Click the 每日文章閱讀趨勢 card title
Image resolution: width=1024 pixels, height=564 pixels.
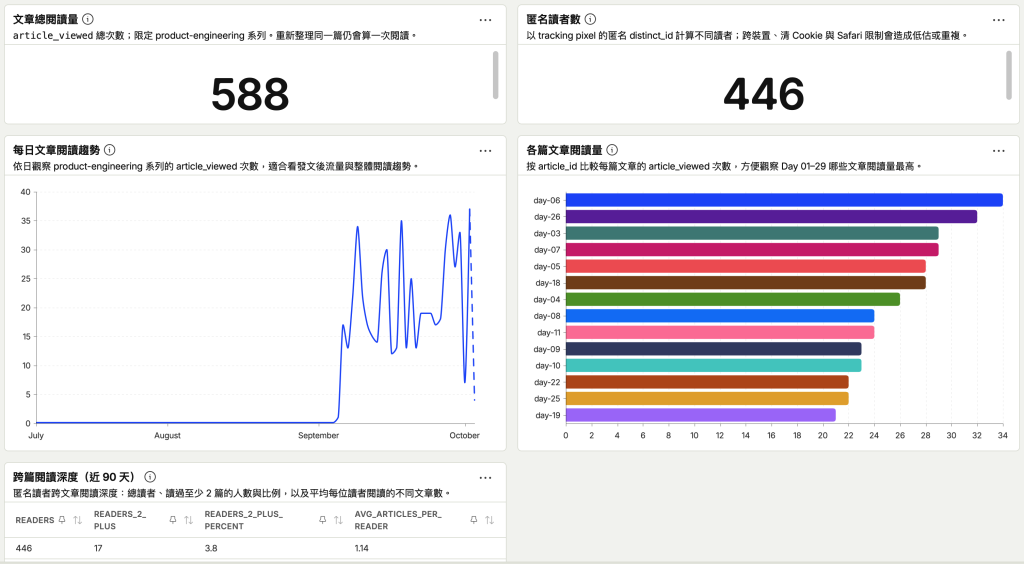[x=57, y=150]
